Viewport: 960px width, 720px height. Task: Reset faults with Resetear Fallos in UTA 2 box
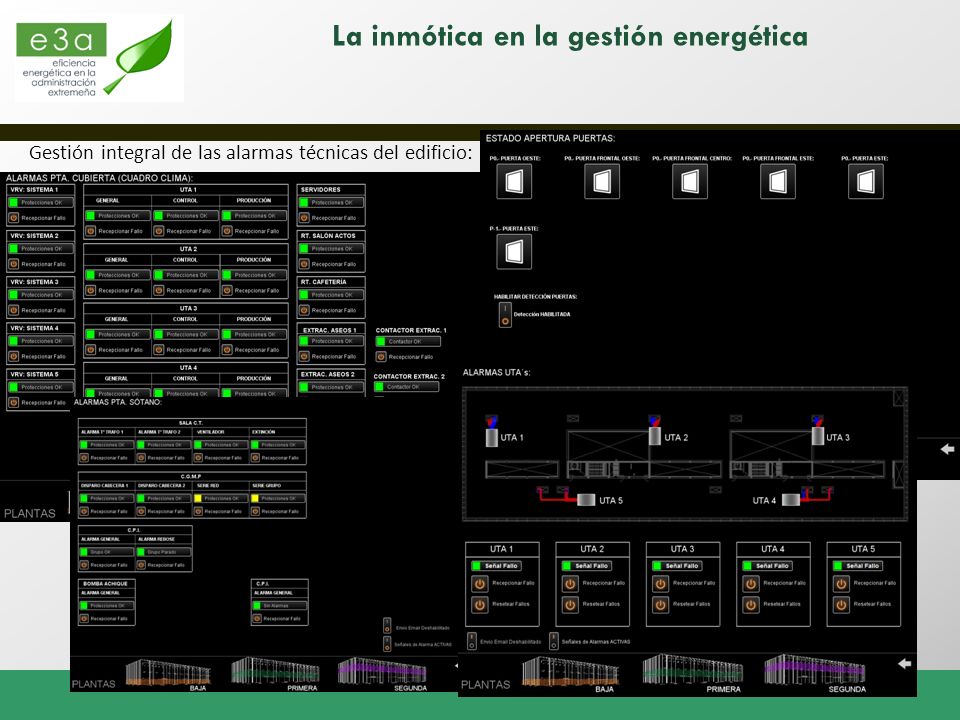[570, 604]
